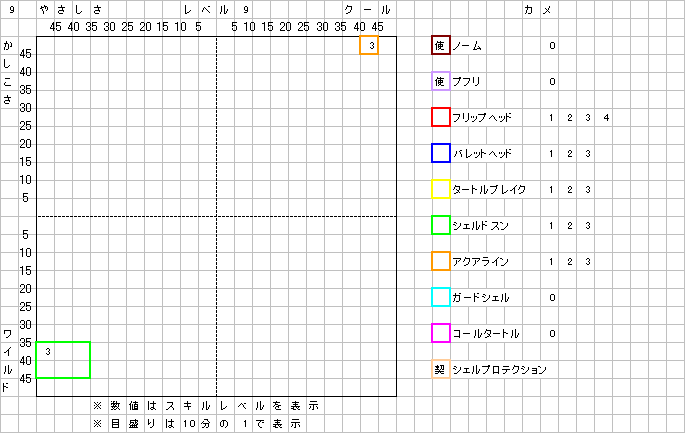Click level 3 in the タートルブレイク row
The image size is (685, 433).
(x=588, y=190)
